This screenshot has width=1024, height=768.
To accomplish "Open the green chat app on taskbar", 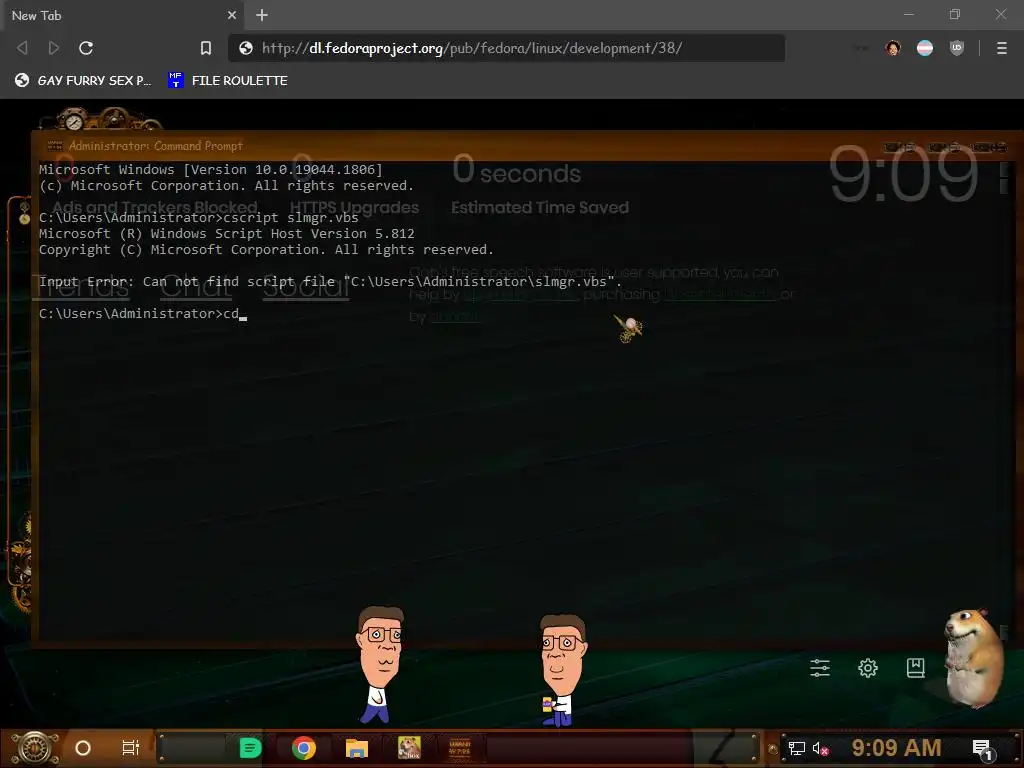I will (x=250, y=748).
